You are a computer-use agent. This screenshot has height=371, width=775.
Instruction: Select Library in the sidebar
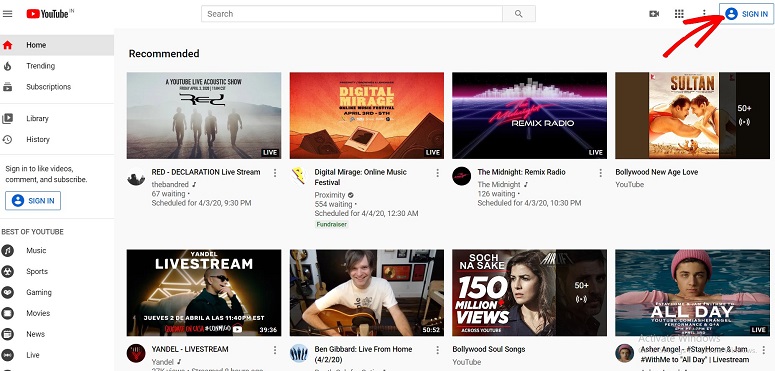point(57,119)
